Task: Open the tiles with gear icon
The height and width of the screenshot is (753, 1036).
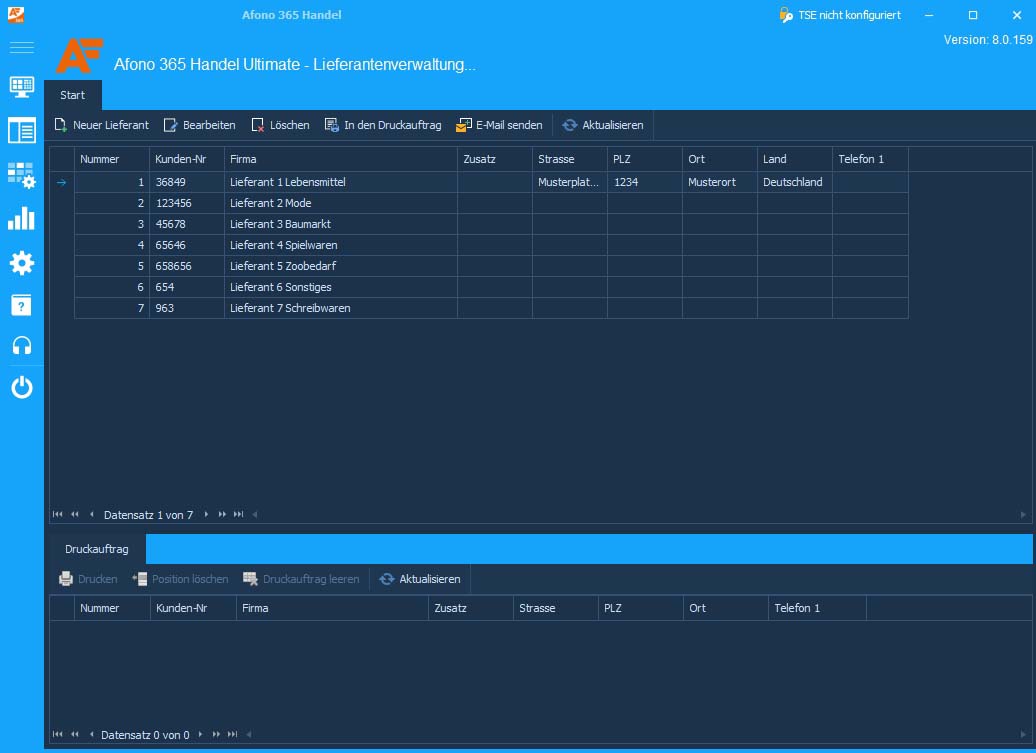Action: [21, 175]
